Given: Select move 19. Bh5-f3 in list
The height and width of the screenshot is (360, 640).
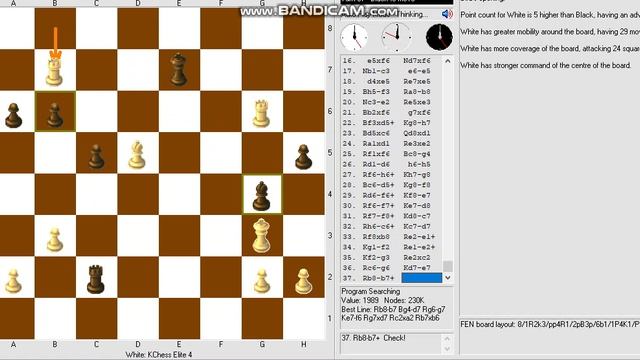Looking at the screenshot, I should click(x=376, y=91).
